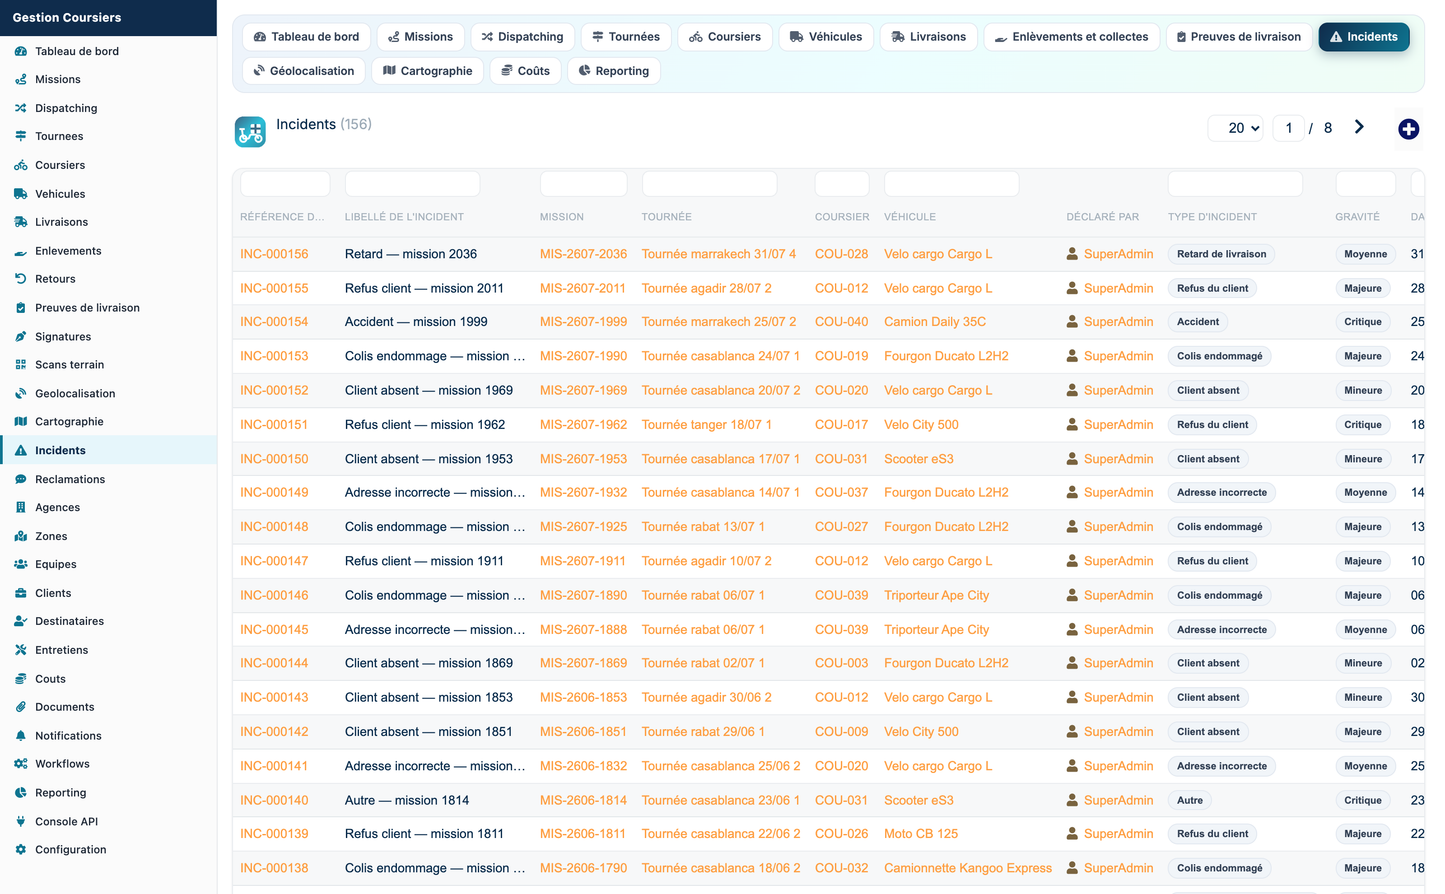Click Signatures pen icon in sidebar
1445x894 pixels.
(x=20, y=337)
